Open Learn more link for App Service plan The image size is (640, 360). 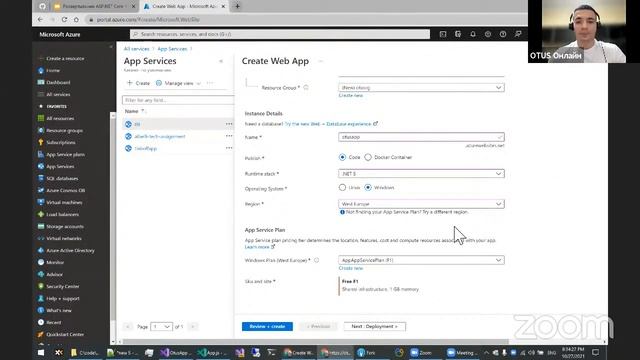(x=260, y=247)
